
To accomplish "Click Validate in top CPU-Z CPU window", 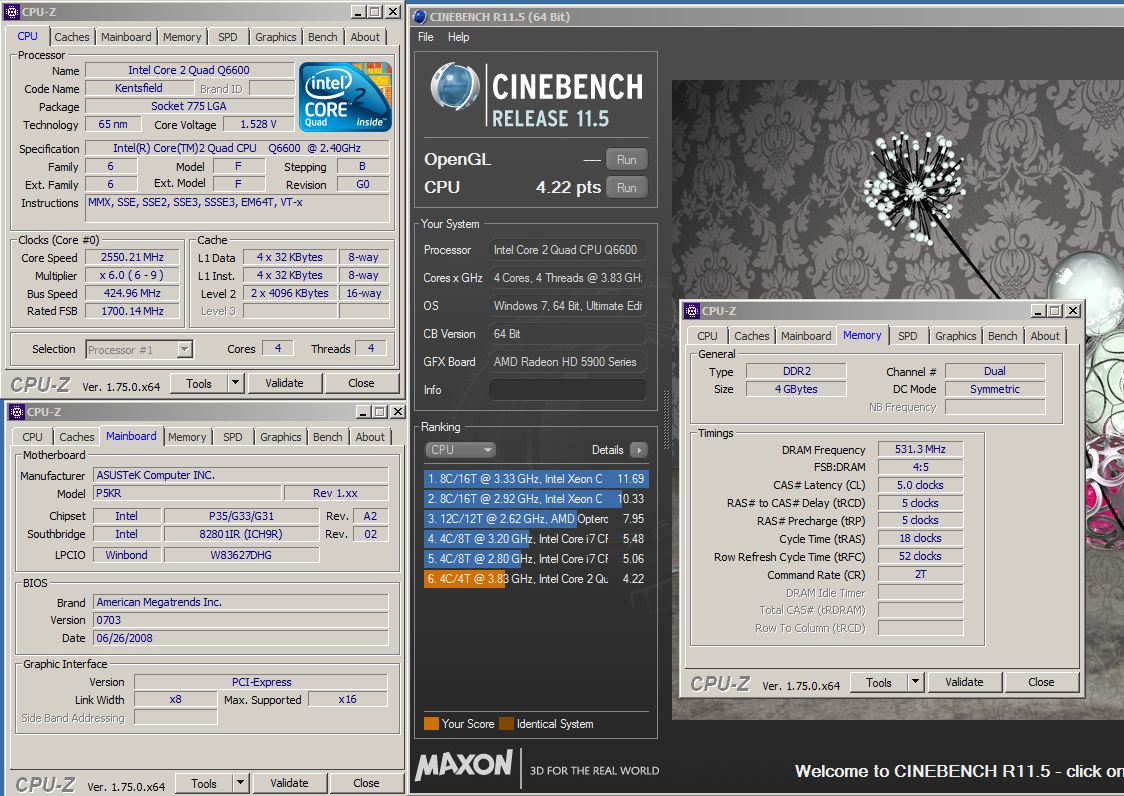I will click(285, 383).
